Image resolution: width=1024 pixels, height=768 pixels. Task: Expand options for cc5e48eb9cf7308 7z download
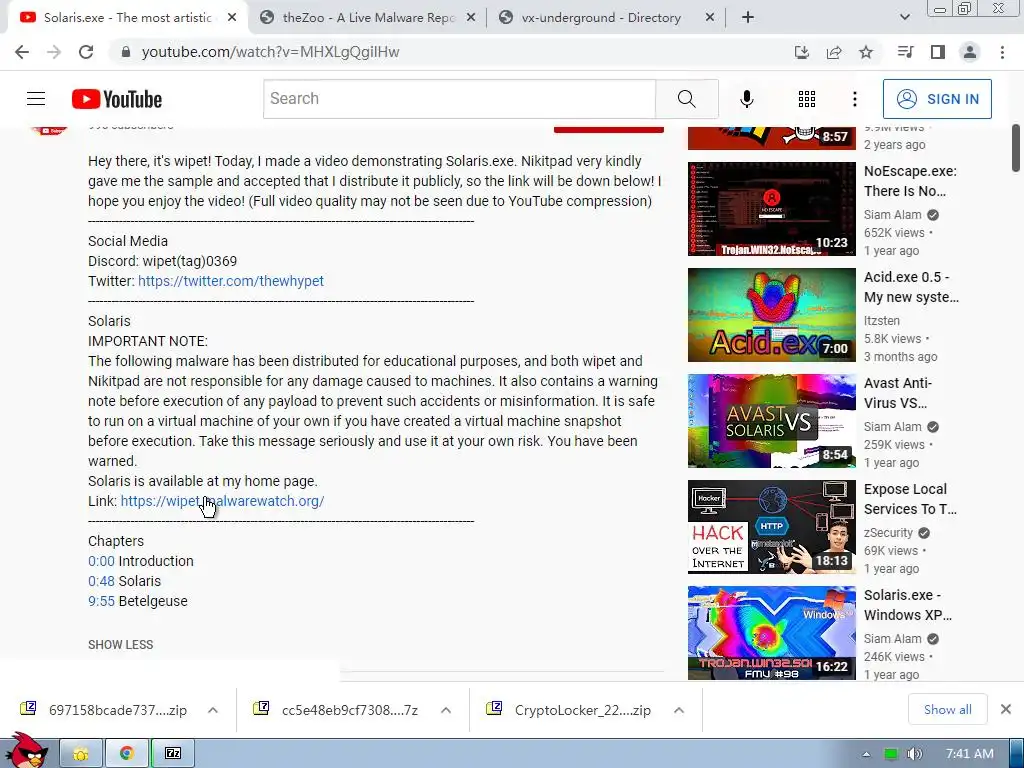(446, 710)
